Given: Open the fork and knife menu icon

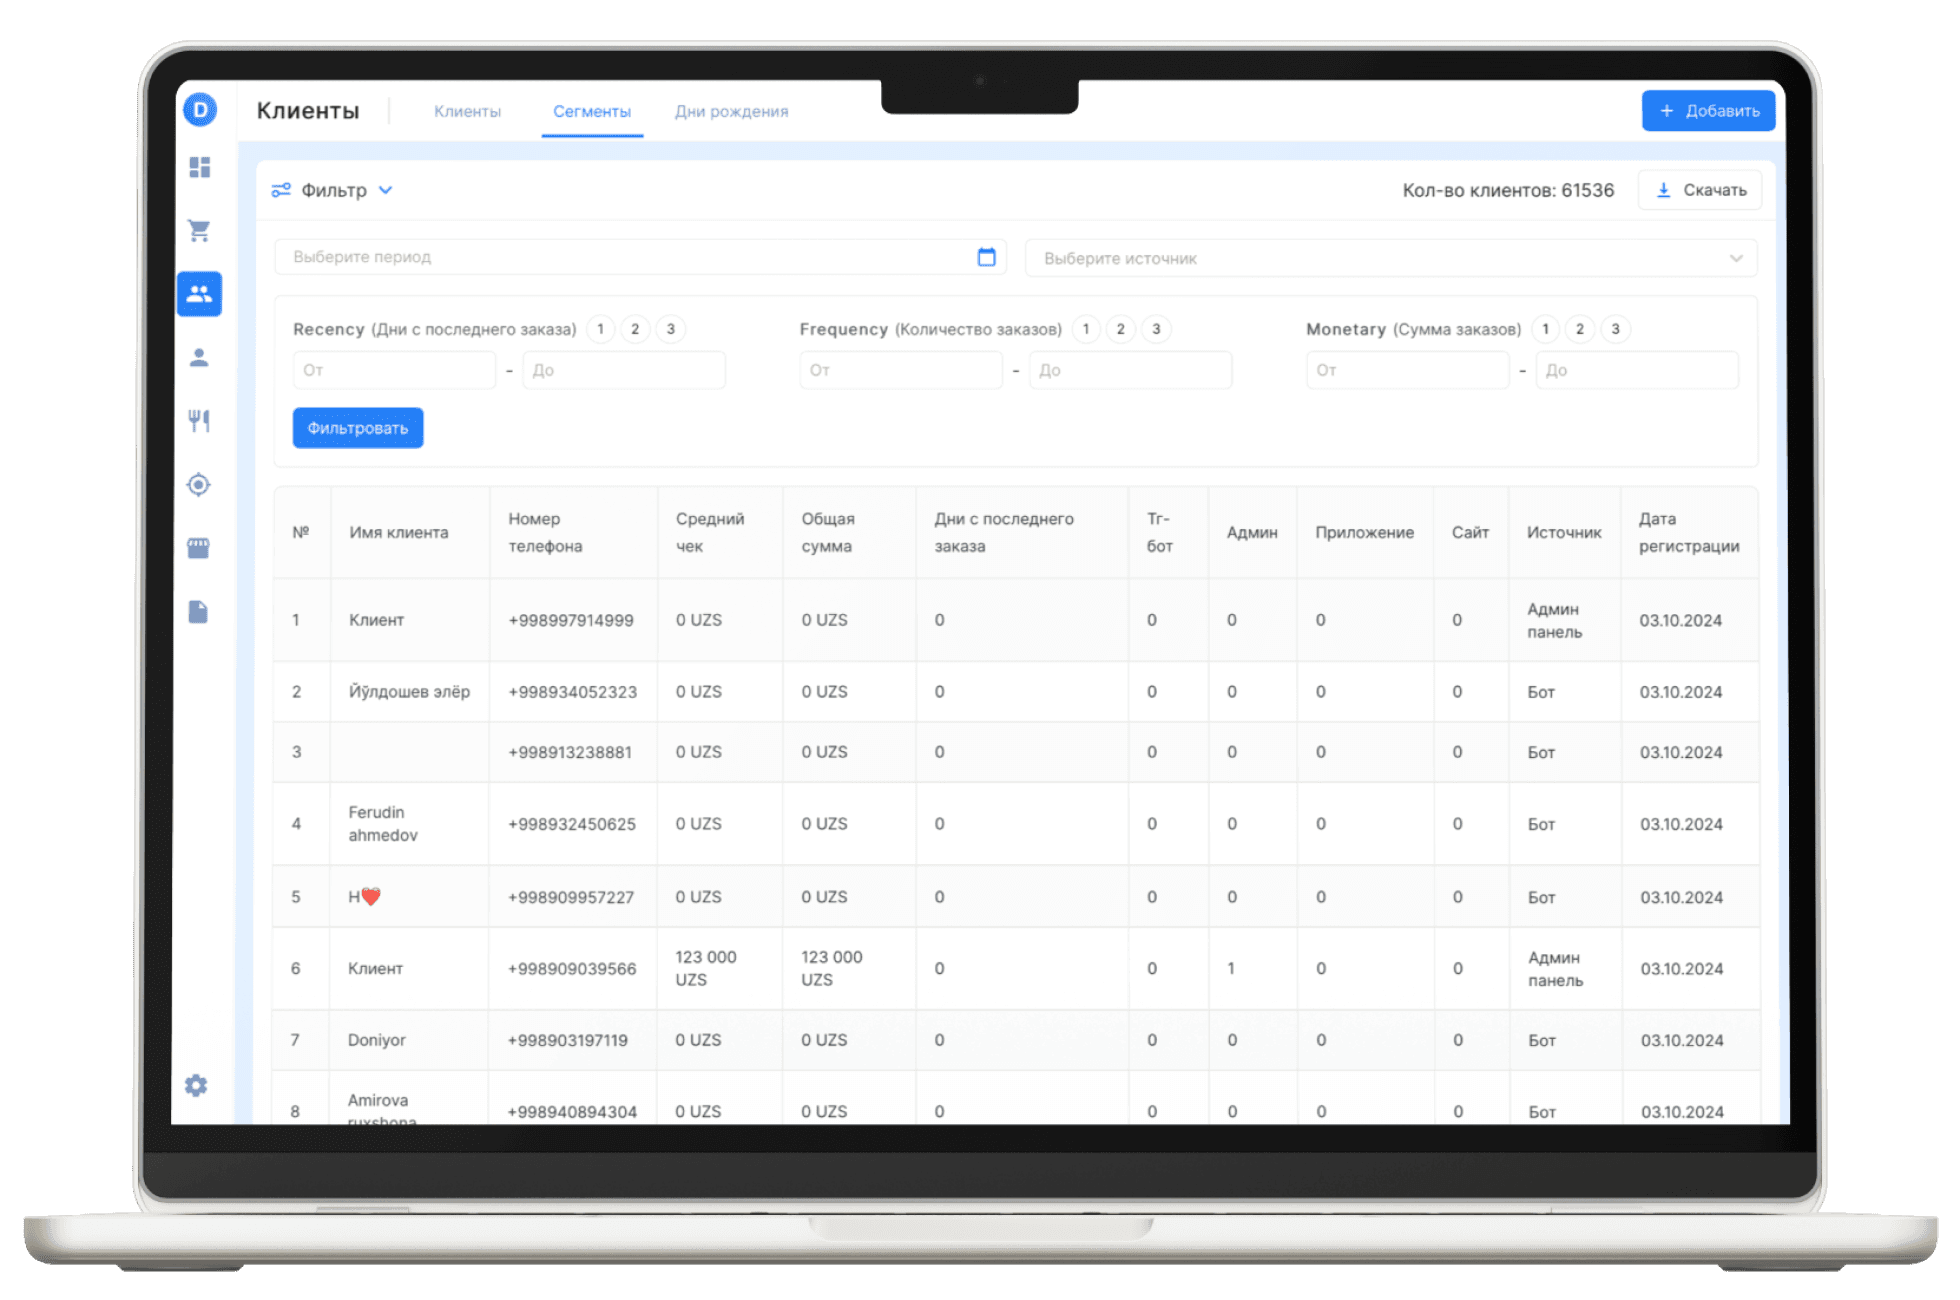Looking at the screenshot, I should (199, 421).
